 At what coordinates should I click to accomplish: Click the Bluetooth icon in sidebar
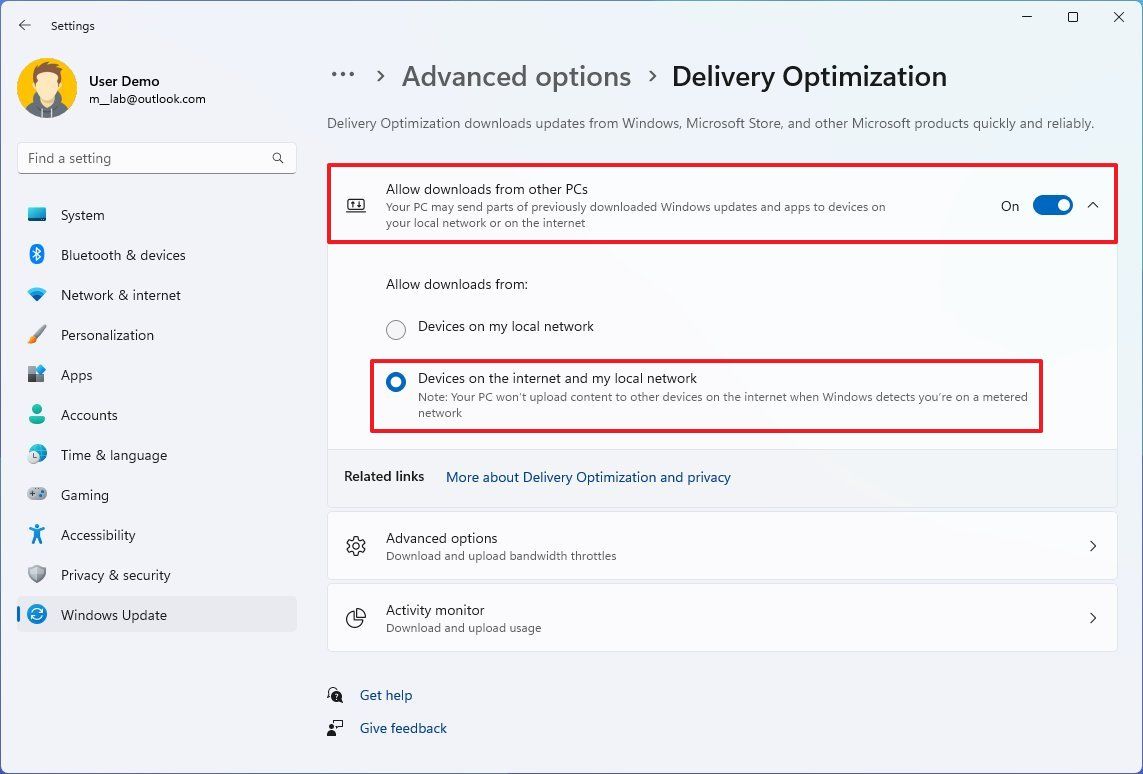36,254
